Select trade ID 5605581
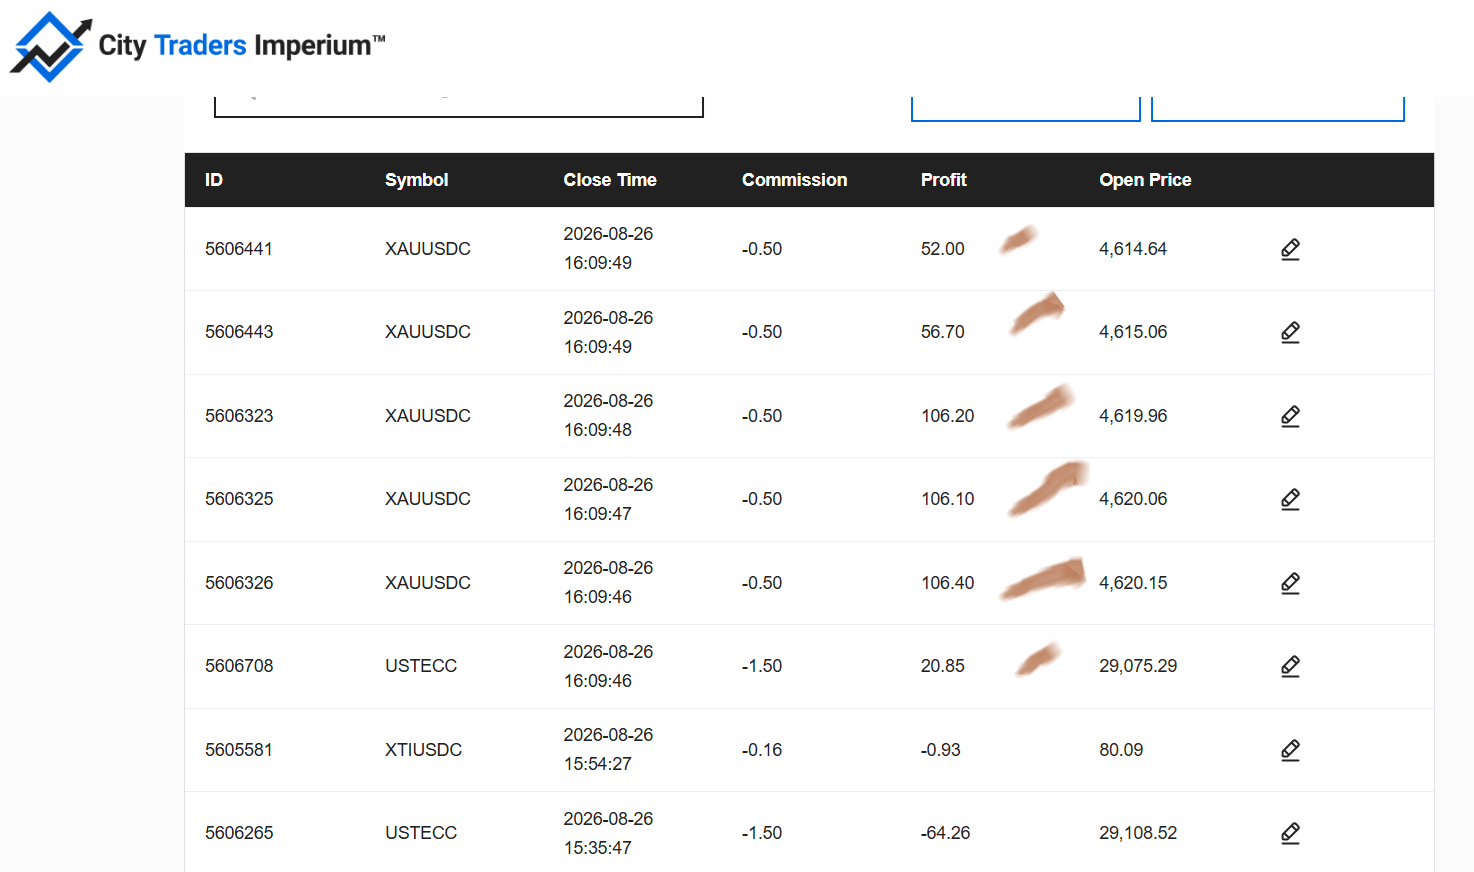The width and height of the screenshot is (1474, 872). [239, 750]
